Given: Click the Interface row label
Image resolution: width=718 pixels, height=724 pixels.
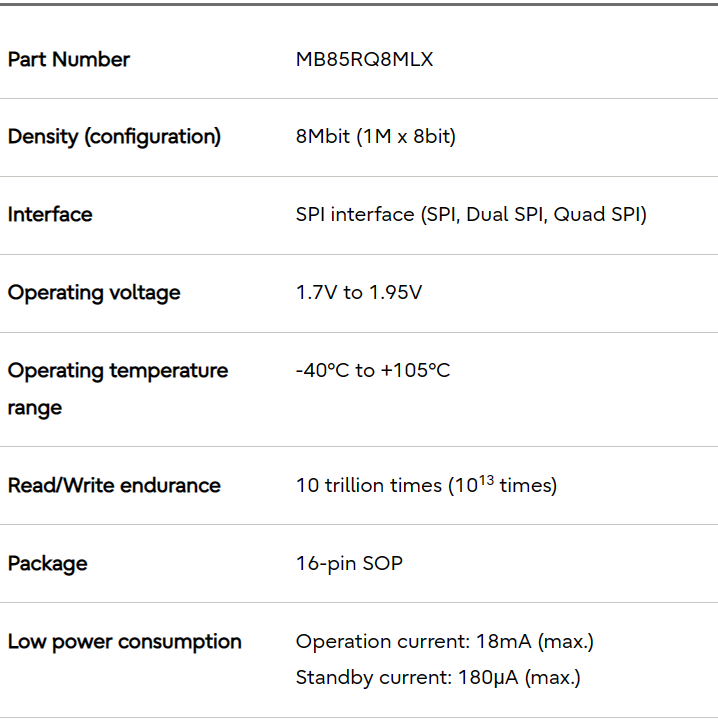Looking at the screenshot, I should 50,215.
